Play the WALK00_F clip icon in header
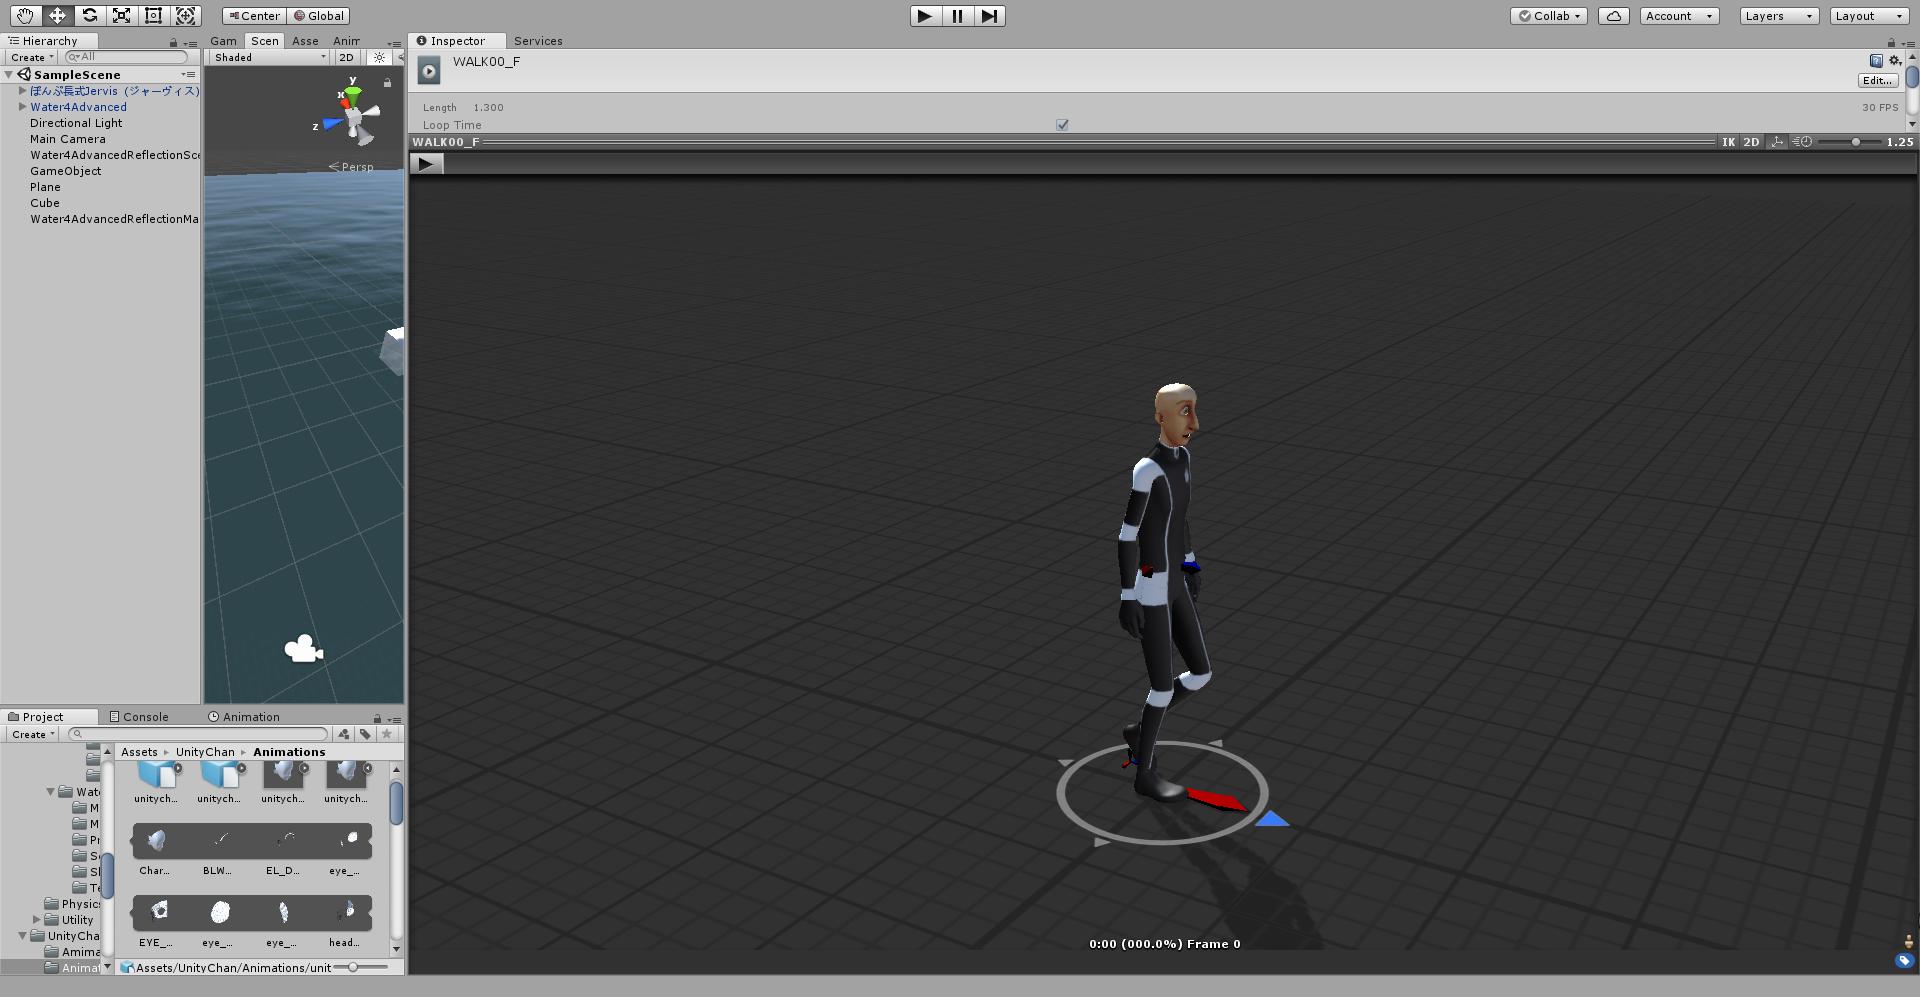The width and height of the screenshot is (1920, 997). 429,70
